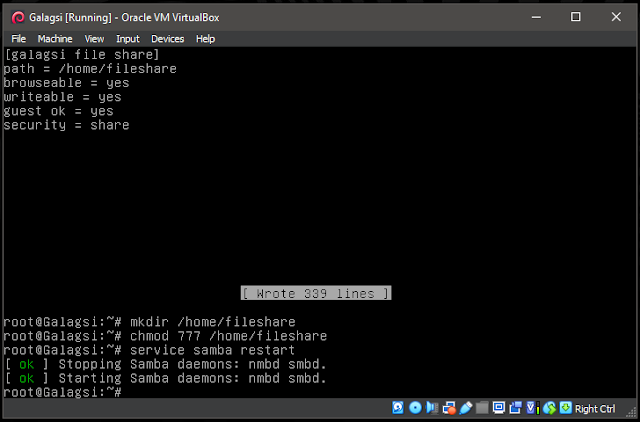Click the VirtualBox logo in title bar
The width and height of the screenshot is (640, 422).
[x=18, y=18]
